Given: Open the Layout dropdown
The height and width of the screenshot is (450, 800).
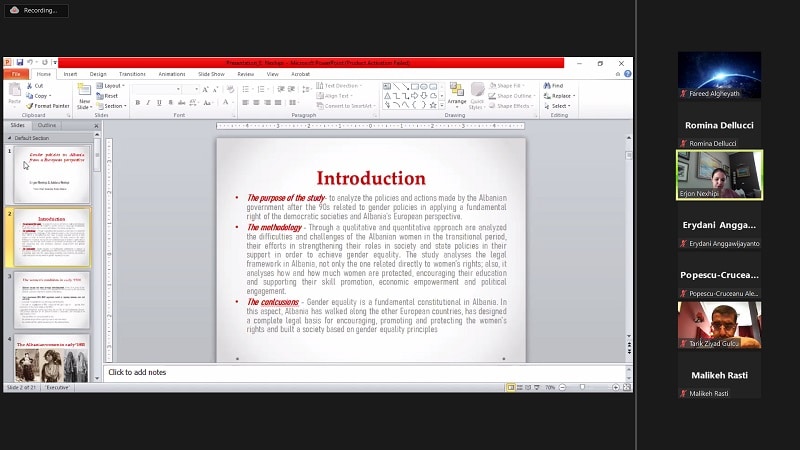Looking at the screenshot, I should click(x=112, y=86).
